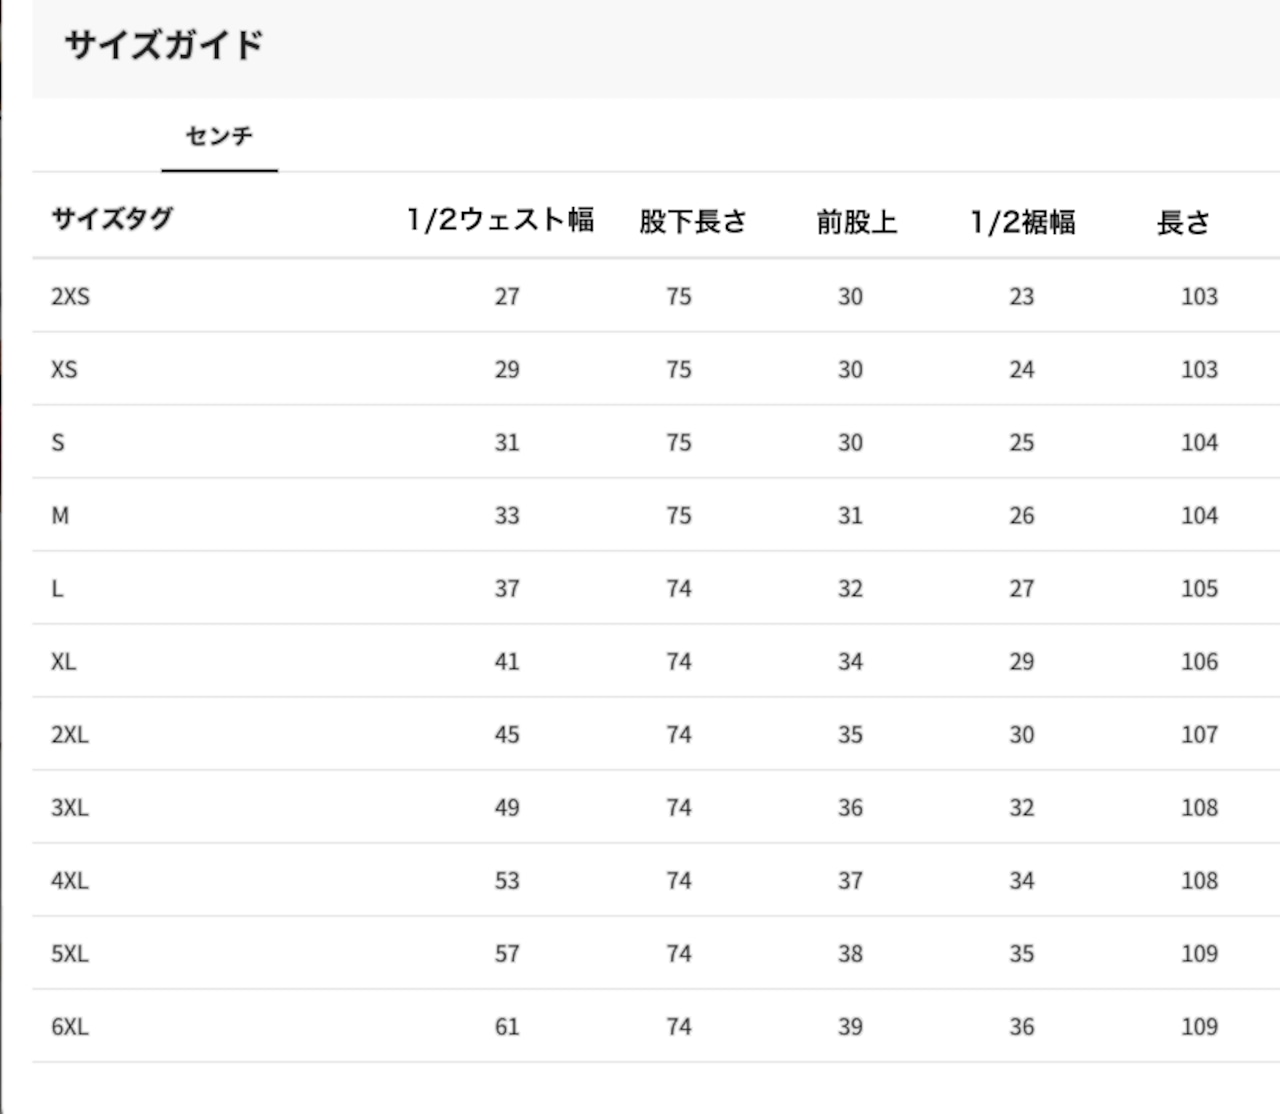The width and height of the screenshot is (1280, 1114).
Task: Click the 1/2ウェスト幅 column header
Action: tap(500, 220)
